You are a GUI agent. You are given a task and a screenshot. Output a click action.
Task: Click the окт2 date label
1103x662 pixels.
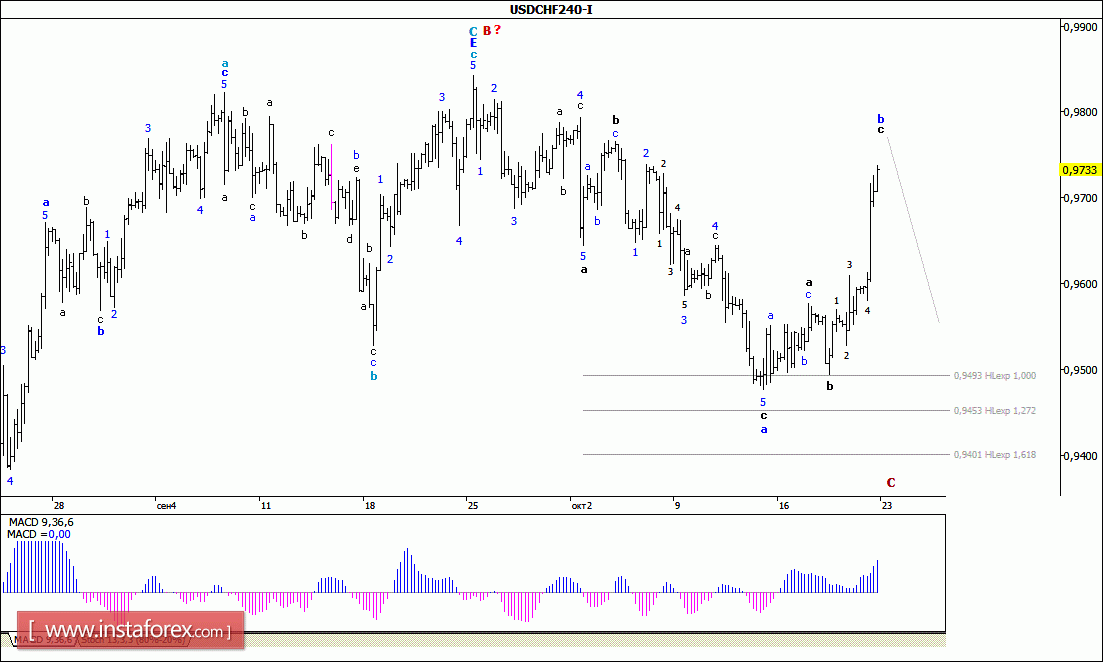[x=582, y=506]
